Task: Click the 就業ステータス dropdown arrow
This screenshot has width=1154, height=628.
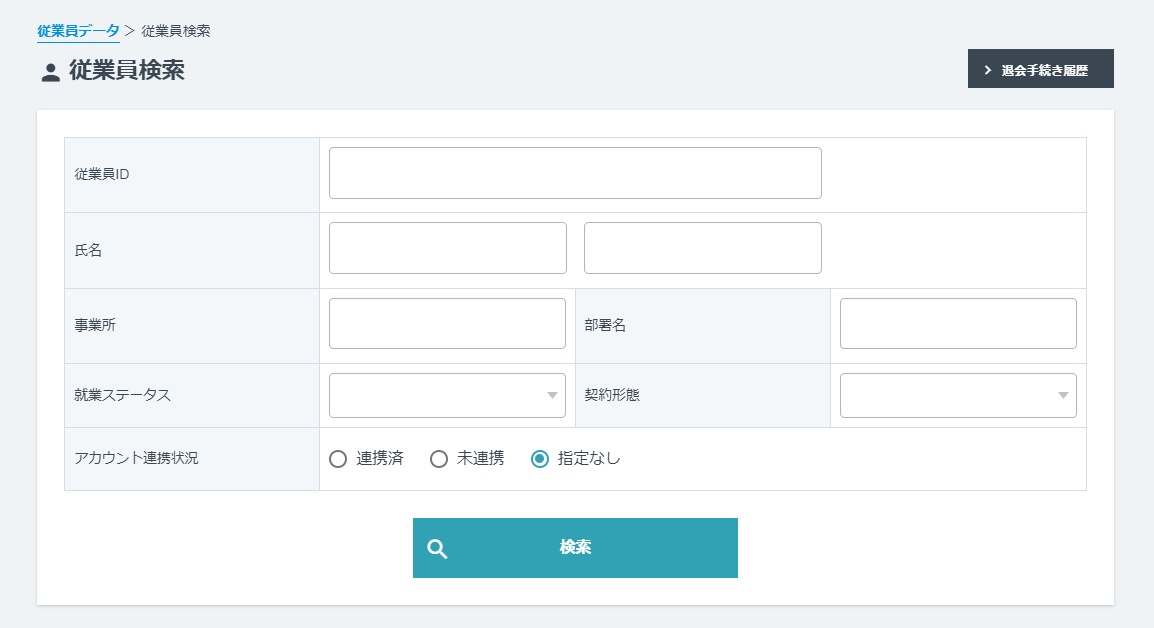Action: pos(552,395)
